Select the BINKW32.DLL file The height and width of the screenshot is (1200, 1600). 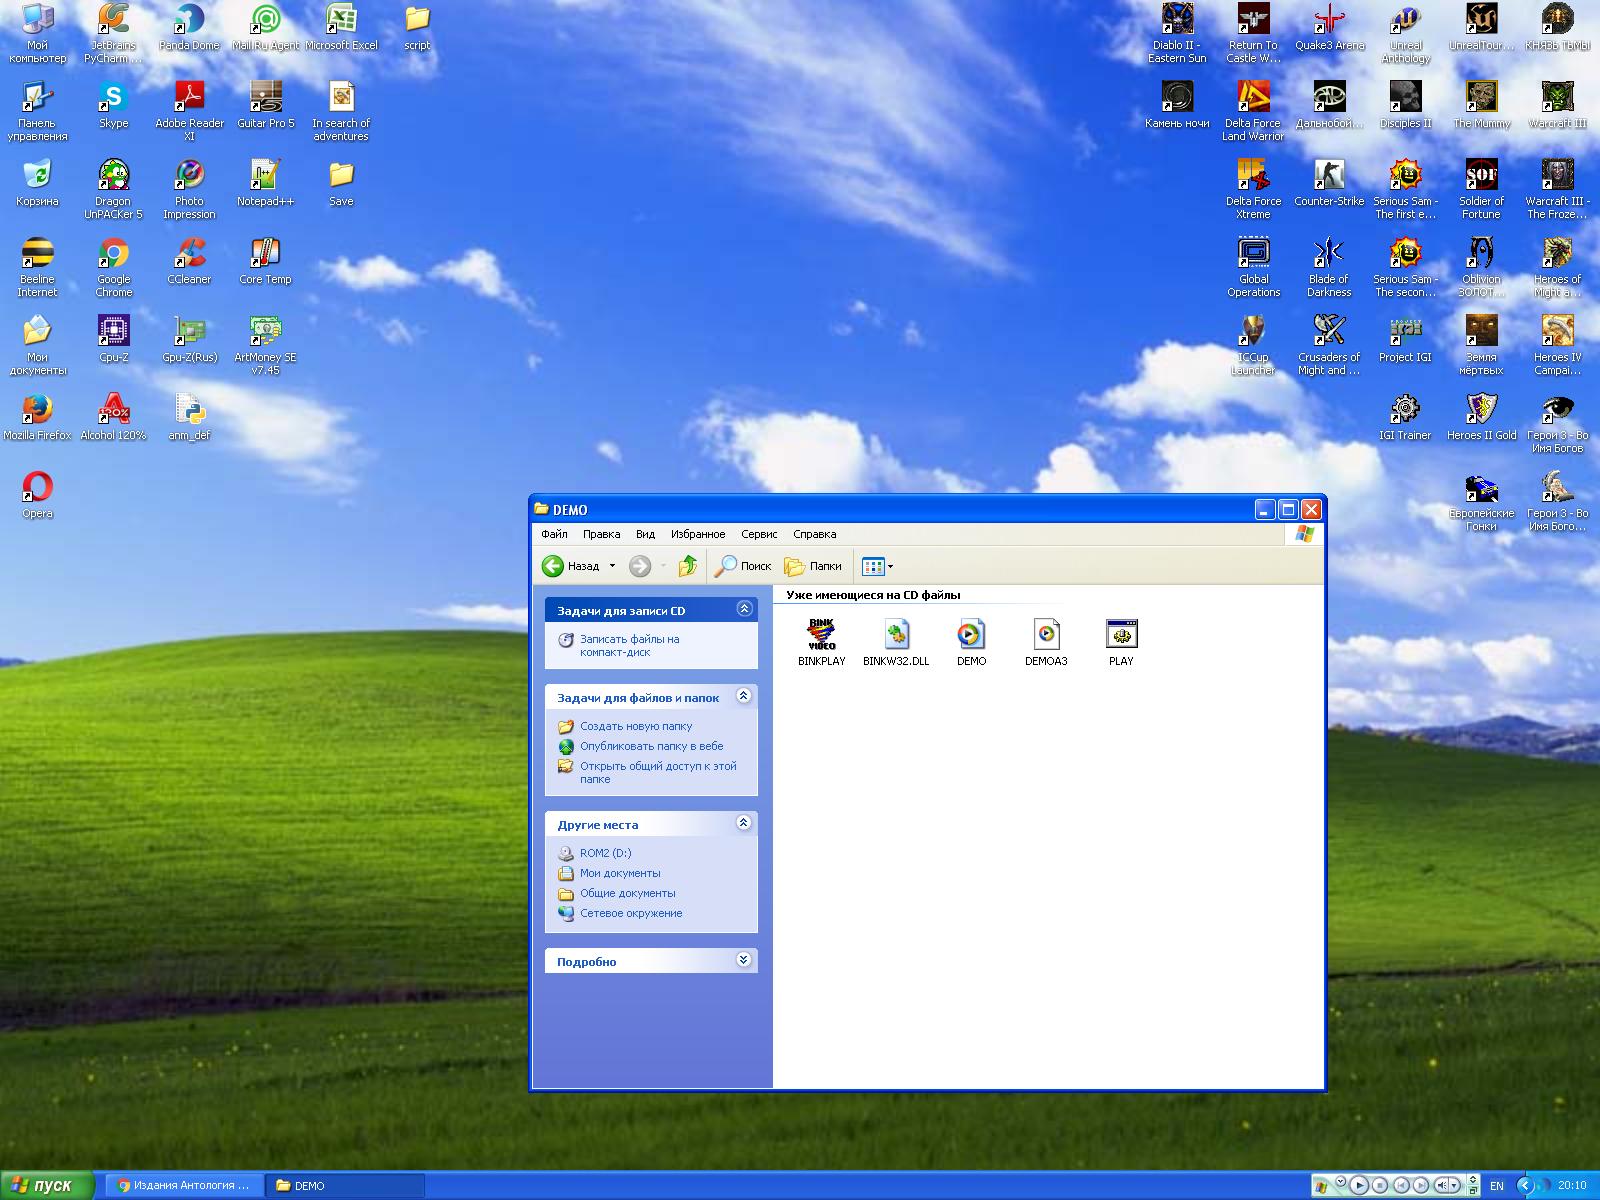pos(896,634)
